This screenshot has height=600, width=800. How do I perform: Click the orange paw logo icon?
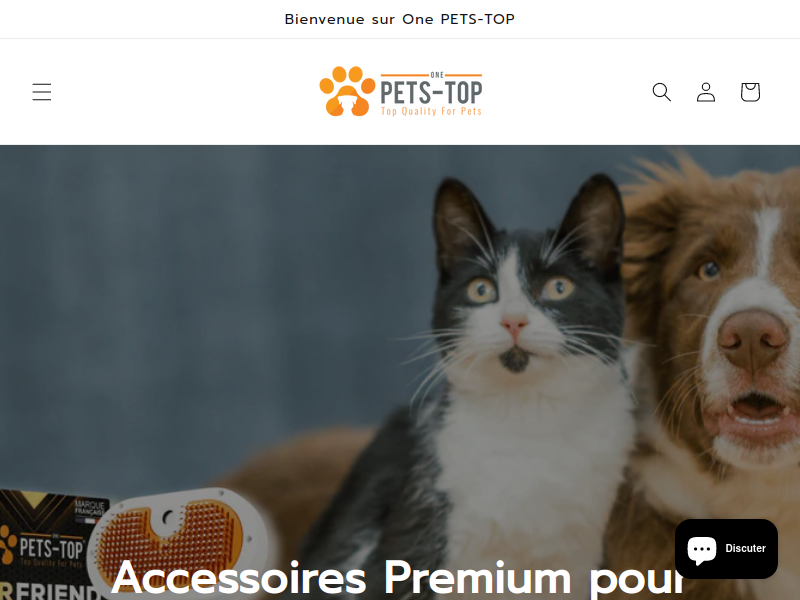pyautogui.click(x=347, y=91)
